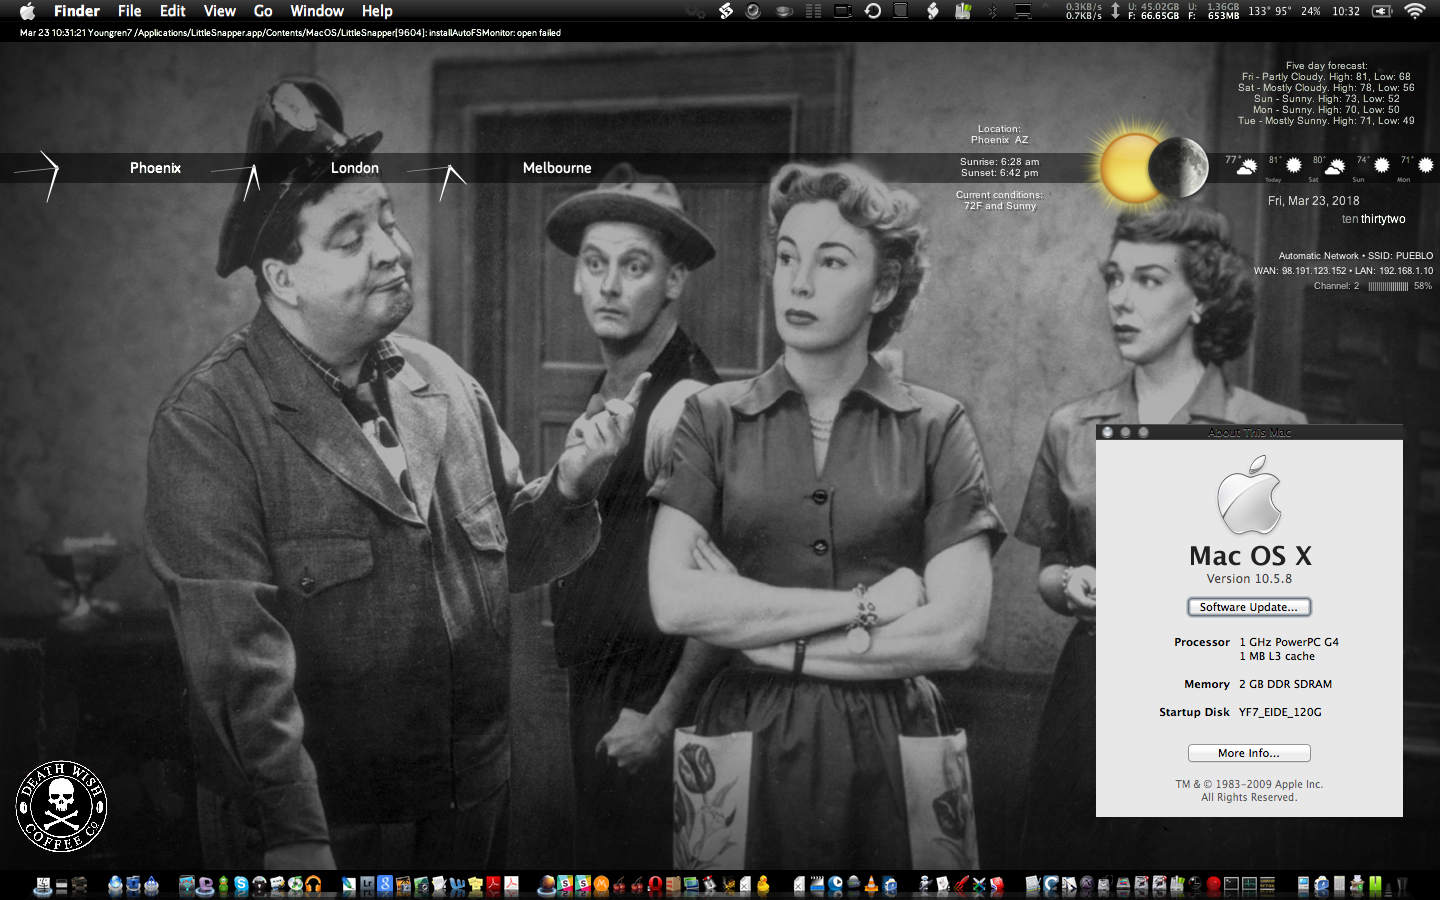Open Finder from the Dock
Viewport: 1440px width, 900px height.
42,885
